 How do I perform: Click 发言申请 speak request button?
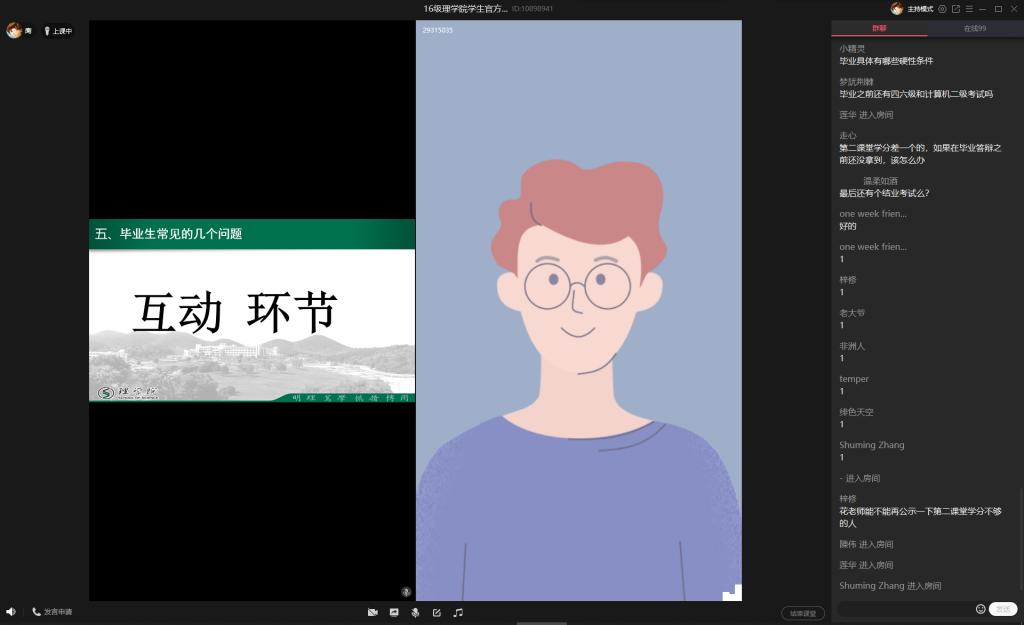point(52,612)
